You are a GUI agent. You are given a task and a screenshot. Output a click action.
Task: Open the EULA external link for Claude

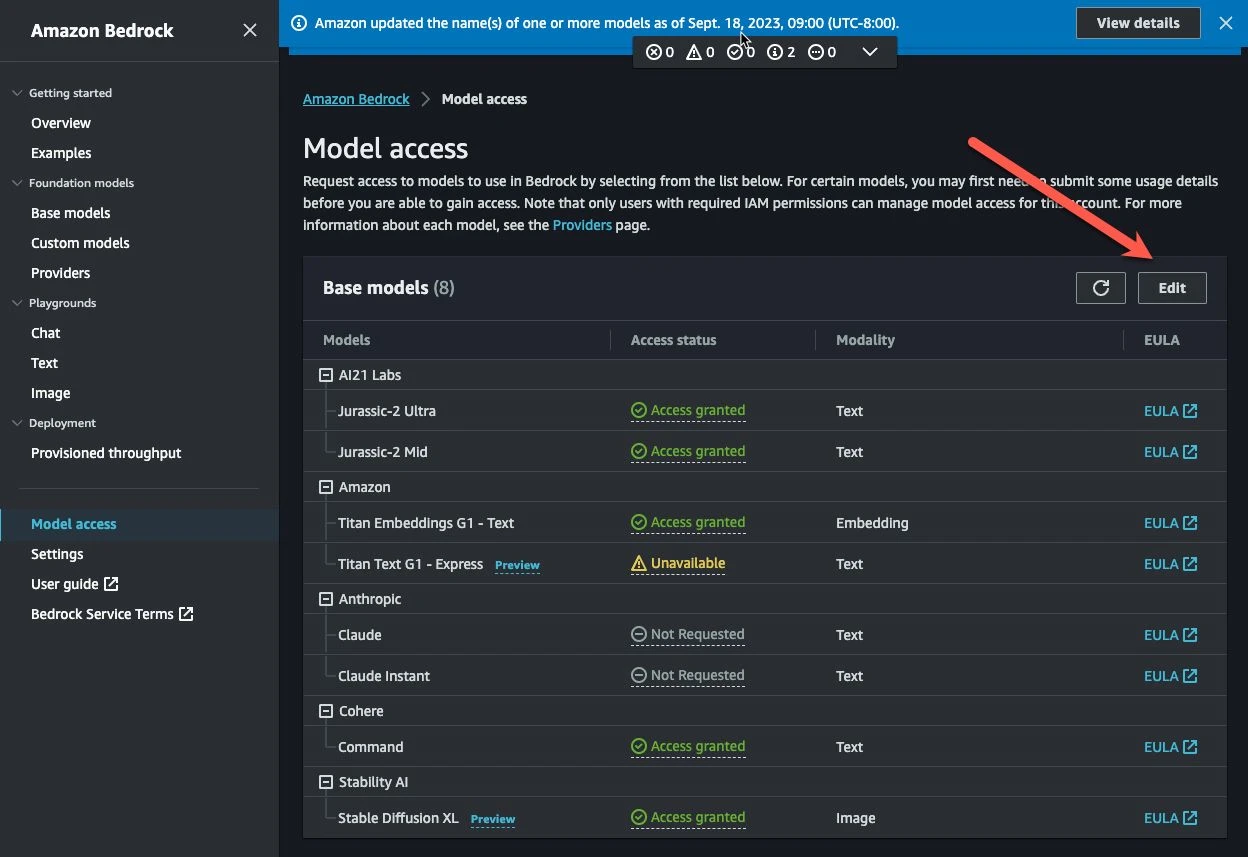pos(1169,634)
